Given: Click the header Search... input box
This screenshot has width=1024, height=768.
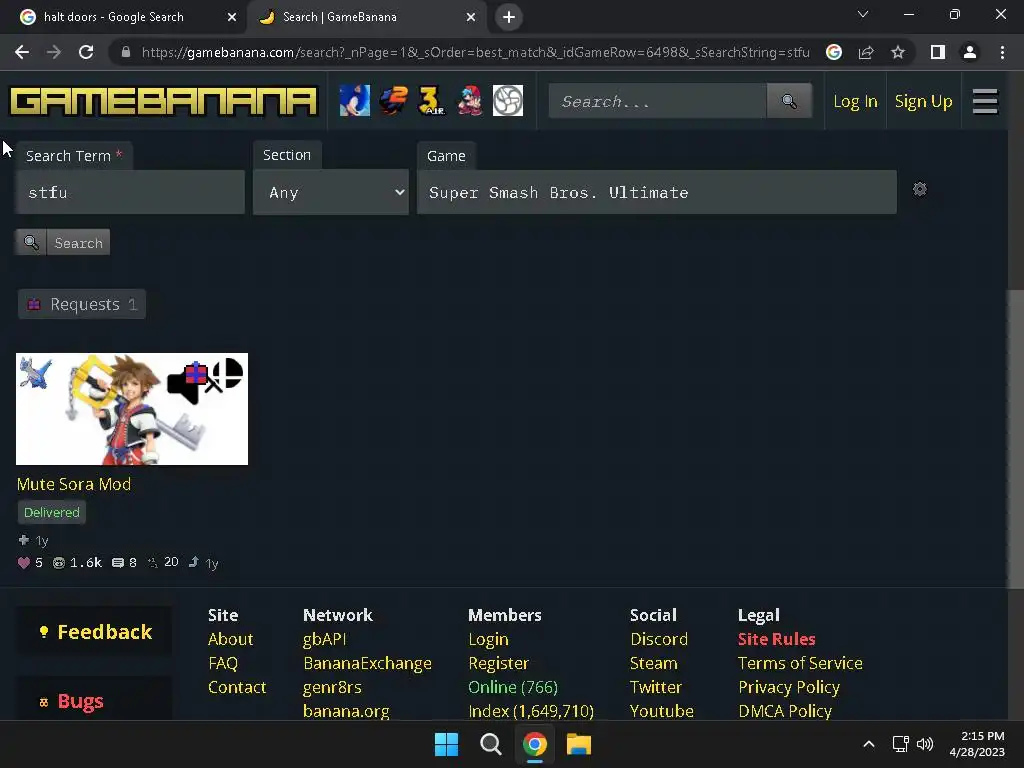Looking at the screenshot, I should 658,101.
